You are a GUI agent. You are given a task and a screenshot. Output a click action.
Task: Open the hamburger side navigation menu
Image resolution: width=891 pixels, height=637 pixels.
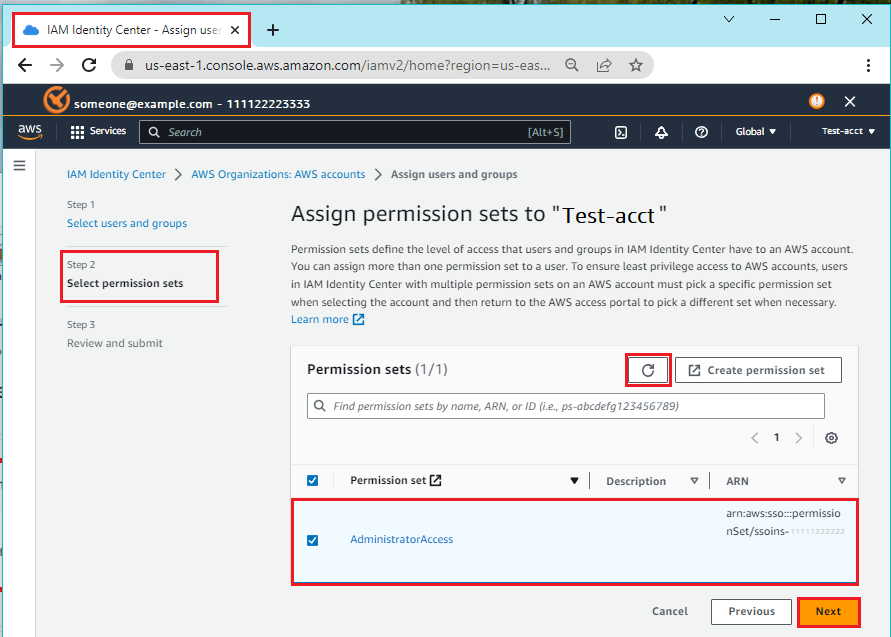pyautogui.click(x=19, y=165)
